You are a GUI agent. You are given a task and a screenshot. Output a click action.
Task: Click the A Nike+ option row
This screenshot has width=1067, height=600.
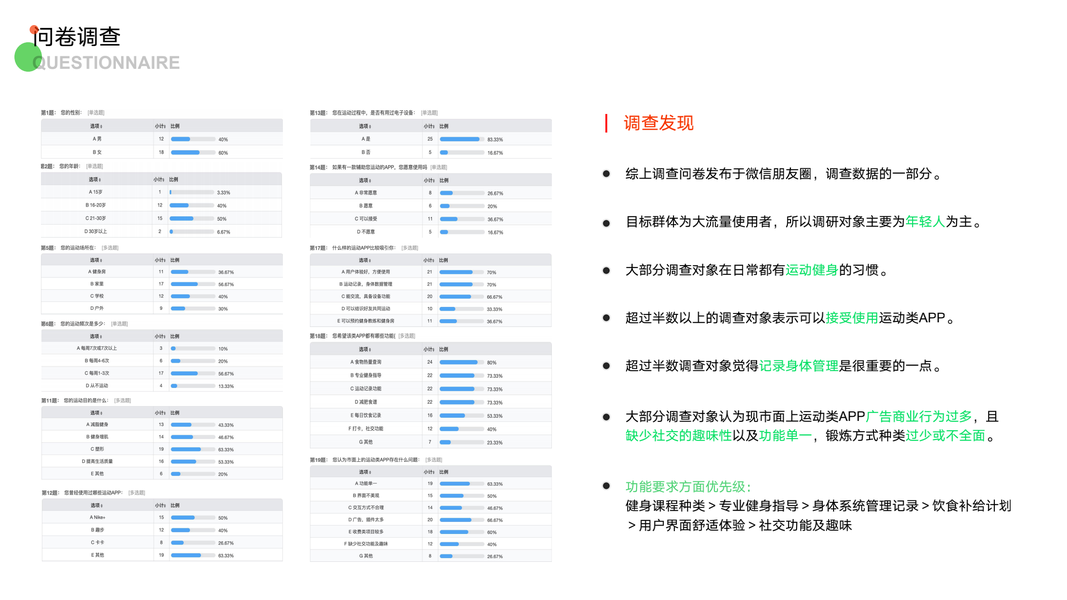coord(162,518)
